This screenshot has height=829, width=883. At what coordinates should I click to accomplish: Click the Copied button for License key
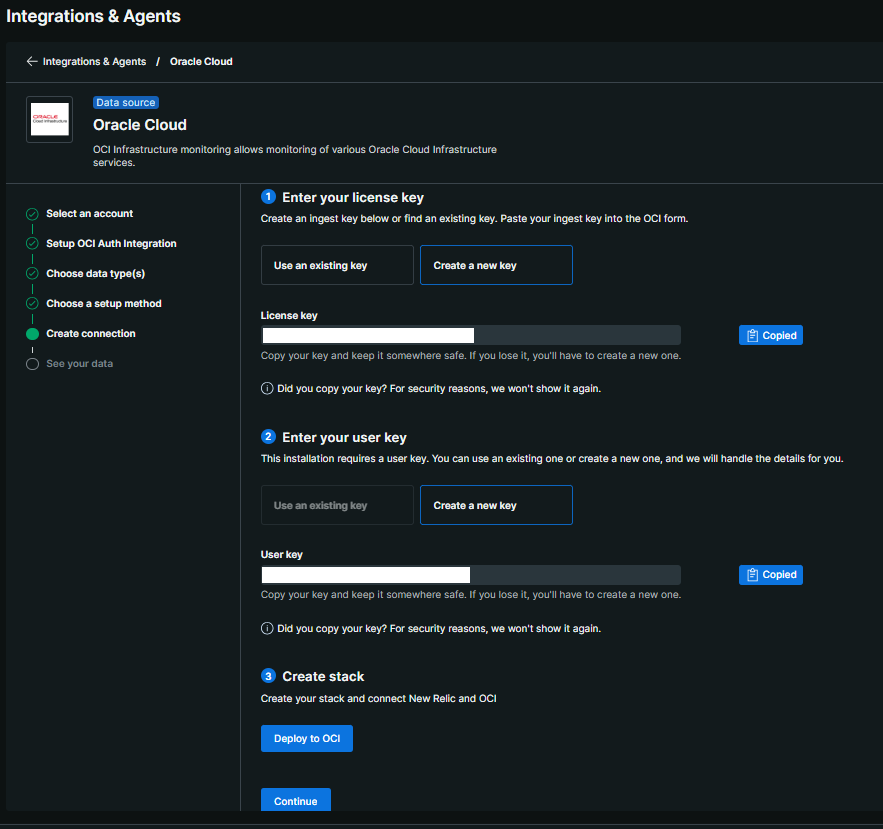(x=770, y=335)
